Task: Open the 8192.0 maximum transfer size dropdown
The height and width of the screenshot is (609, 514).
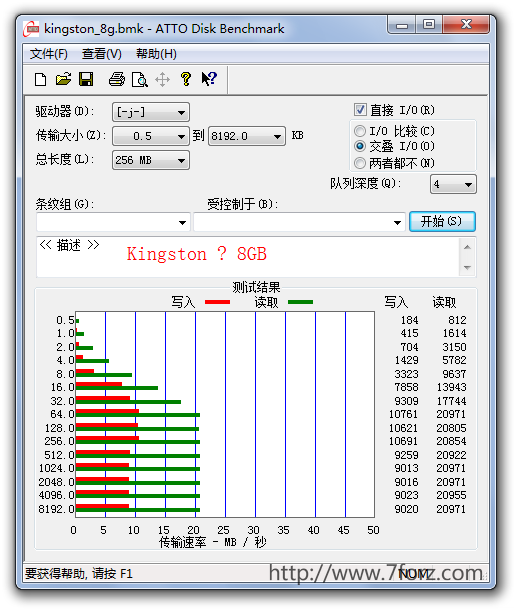Action: click(x=247, y=136)
